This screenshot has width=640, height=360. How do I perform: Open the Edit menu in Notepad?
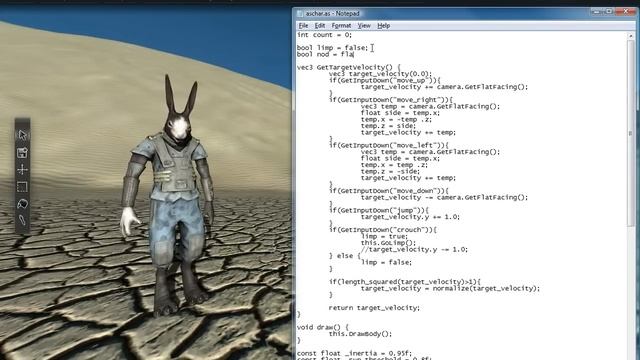(x=320, y=25)
